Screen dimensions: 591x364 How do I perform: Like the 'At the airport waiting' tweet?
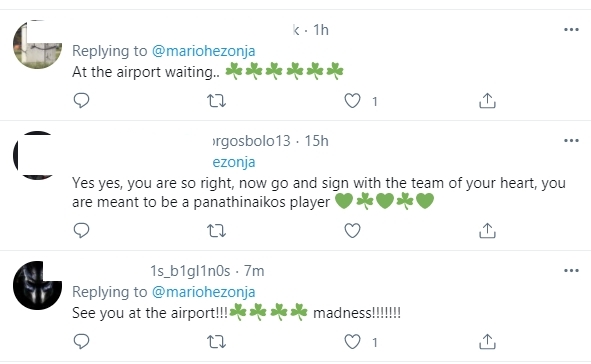(352, 101)
